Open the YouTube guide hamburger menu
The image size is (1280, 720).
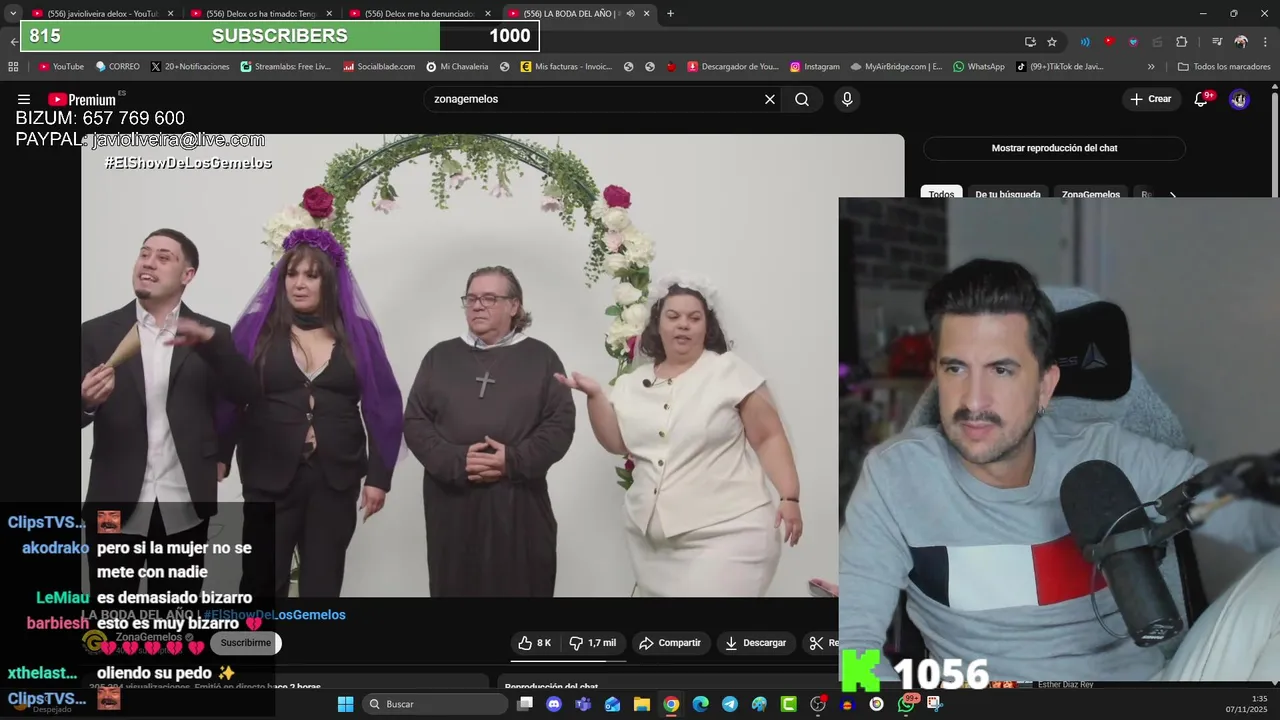(23, 99)
